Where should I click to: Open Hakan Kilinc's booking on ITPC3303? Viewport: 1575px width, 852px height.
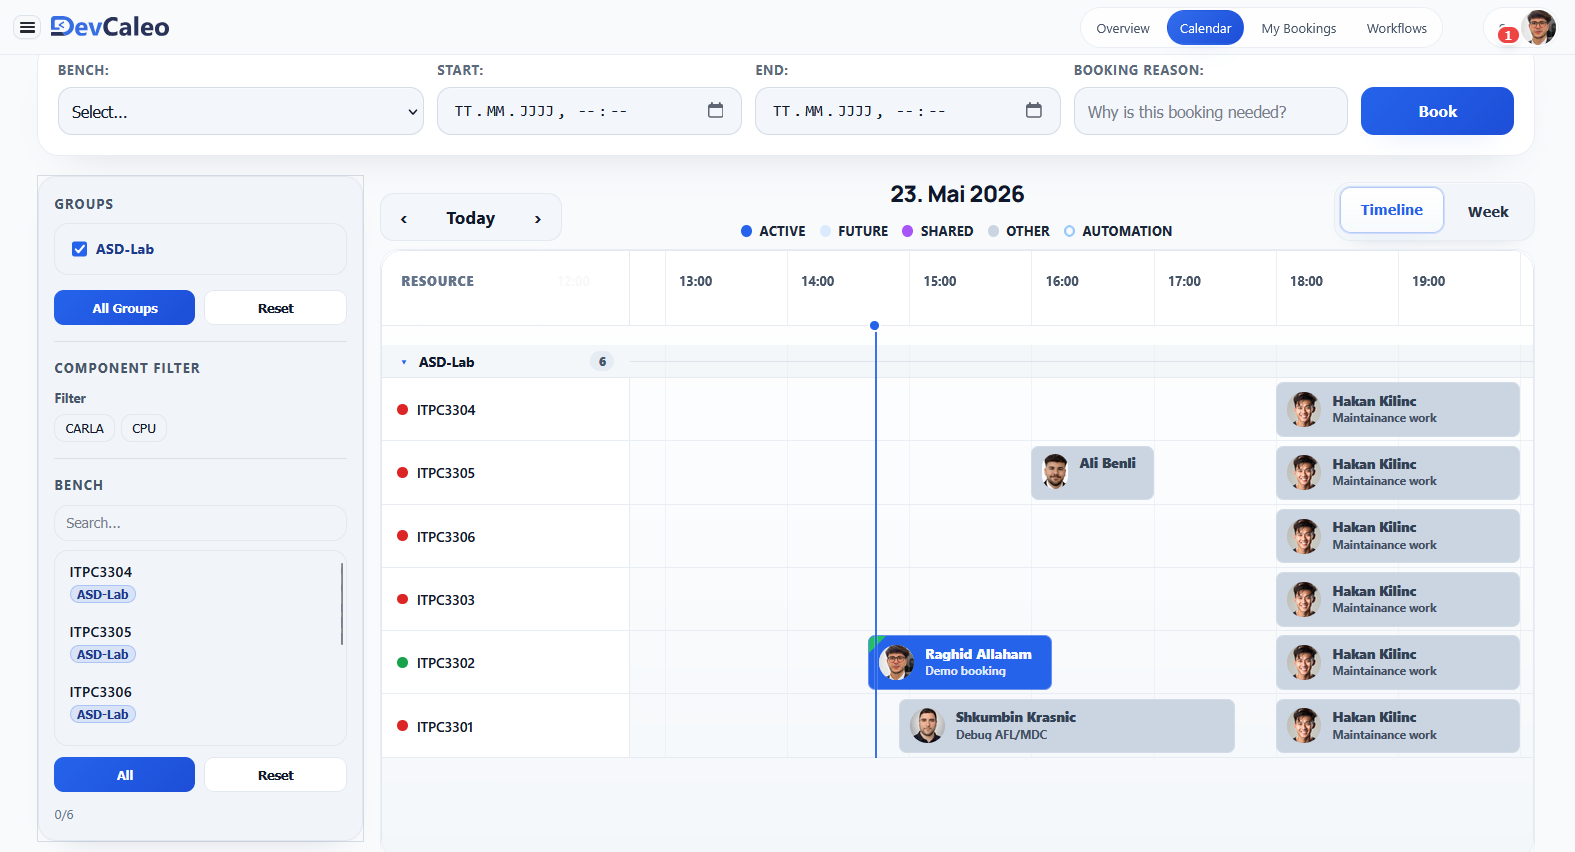pos(1397,599)
